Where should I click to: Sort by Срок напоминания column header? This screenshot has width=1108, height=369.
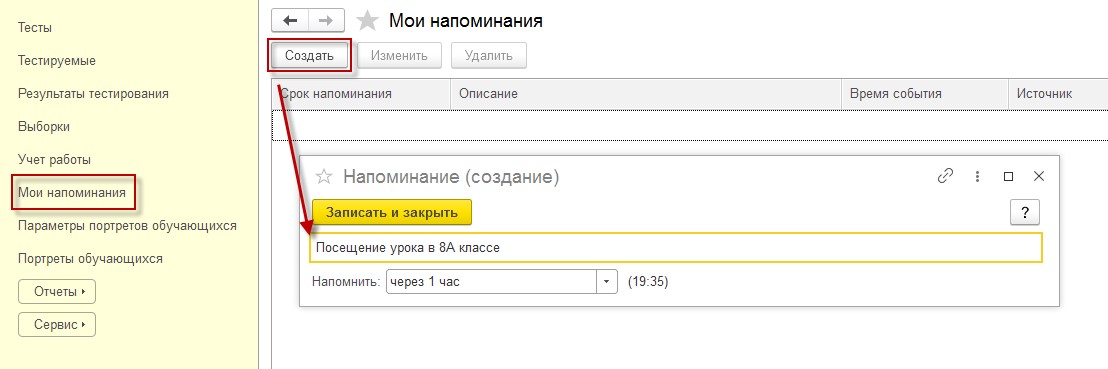coord(361,93)
